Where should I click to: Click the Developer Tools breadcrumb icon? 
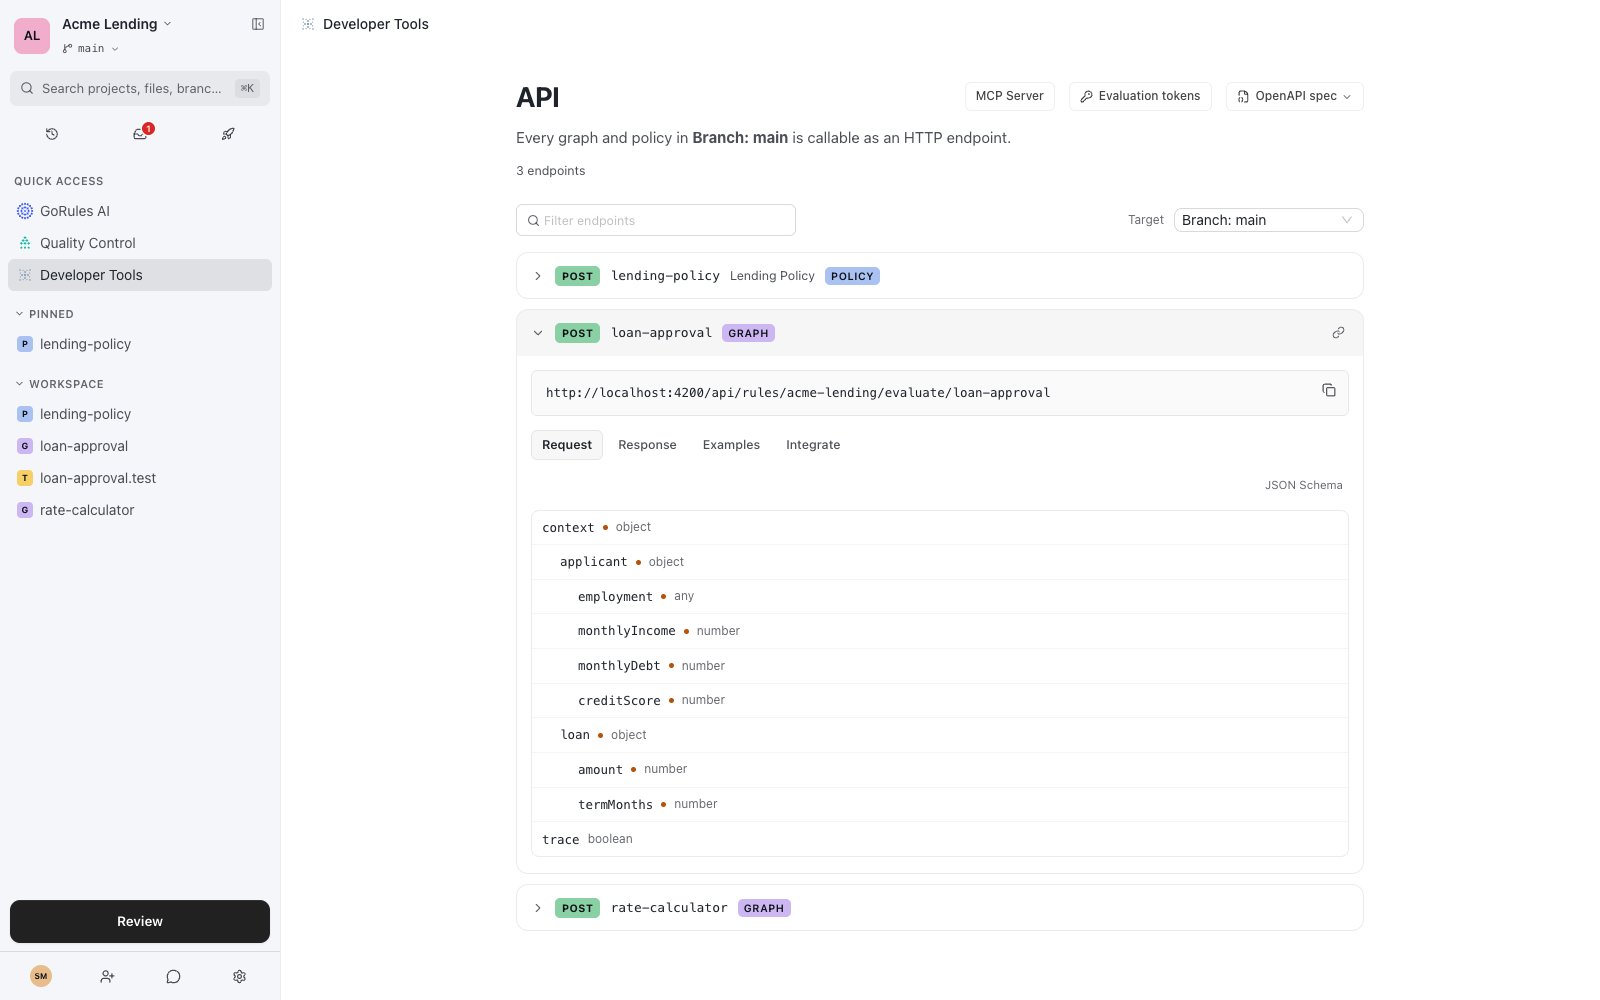pyautogui.click(x=308, y=24)
